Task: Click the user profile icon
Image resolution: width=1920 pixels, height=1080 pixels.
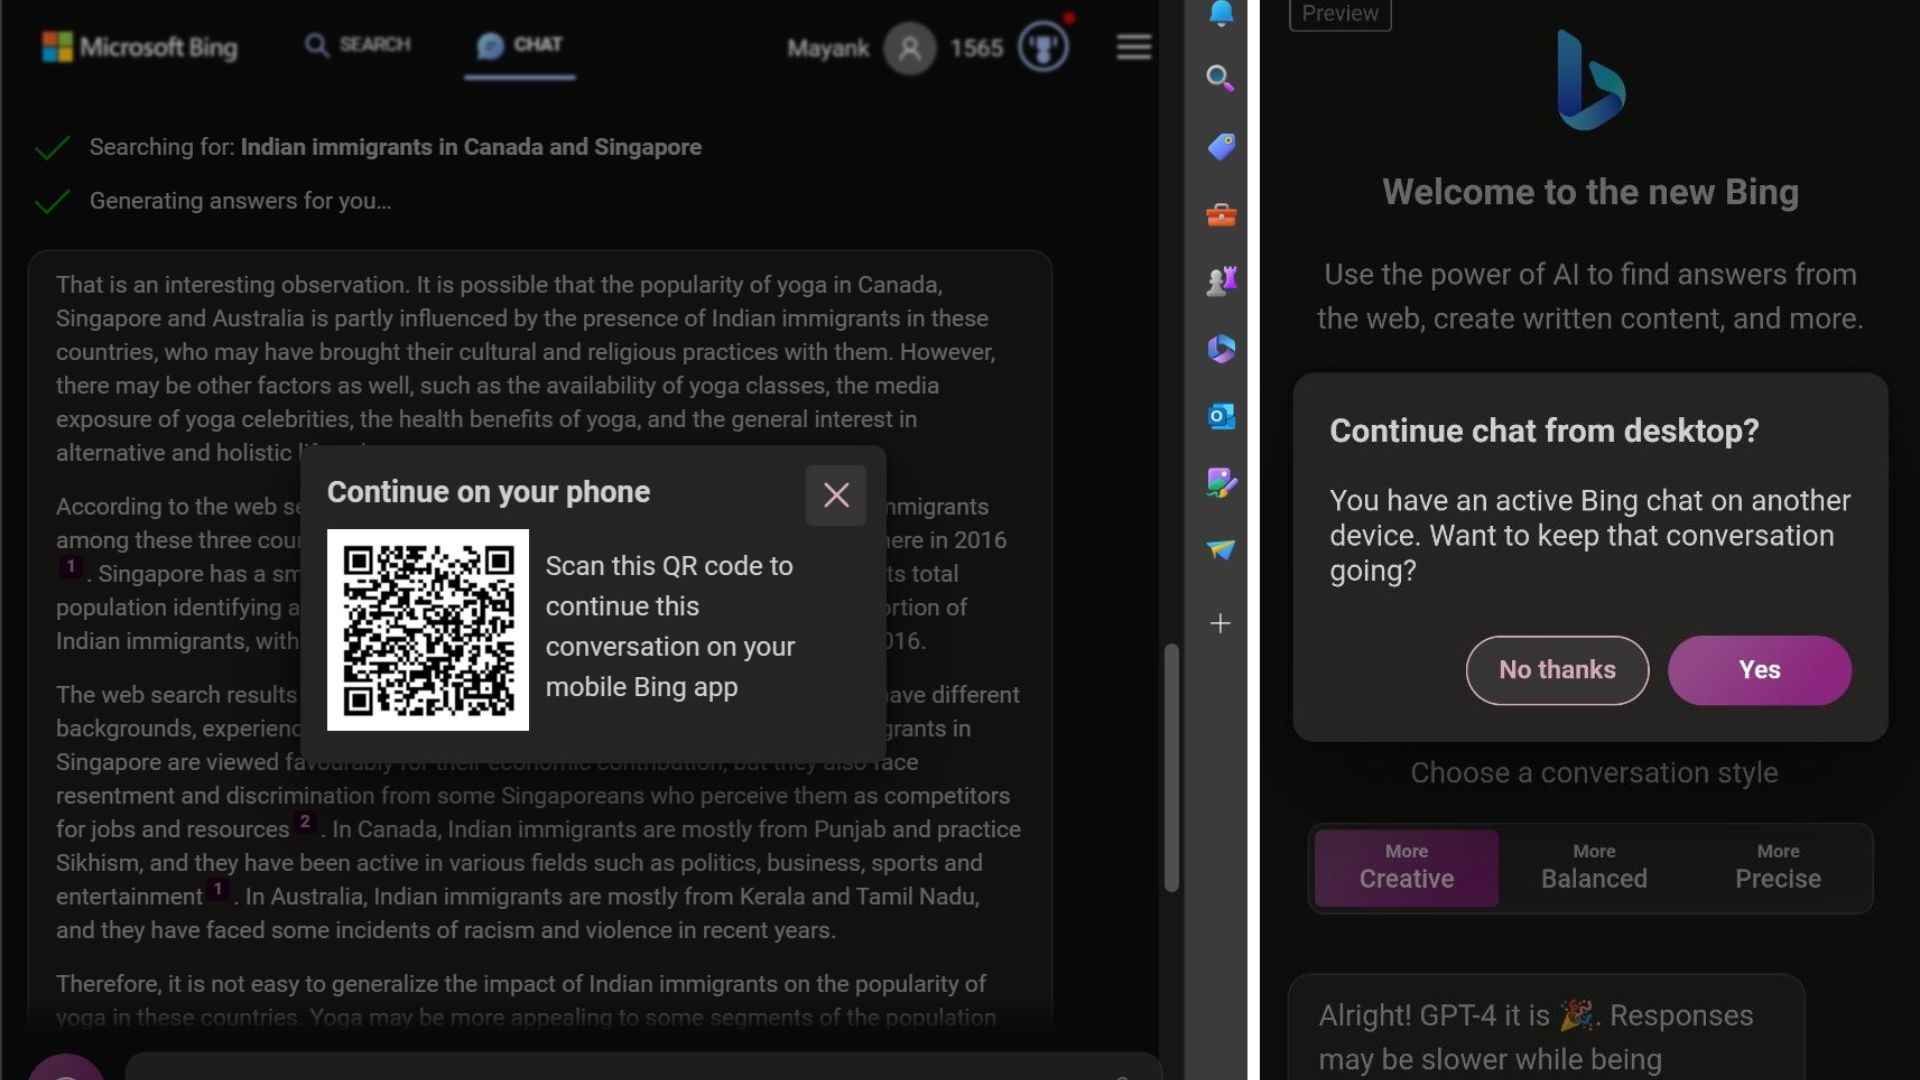Action: (910, 47)
